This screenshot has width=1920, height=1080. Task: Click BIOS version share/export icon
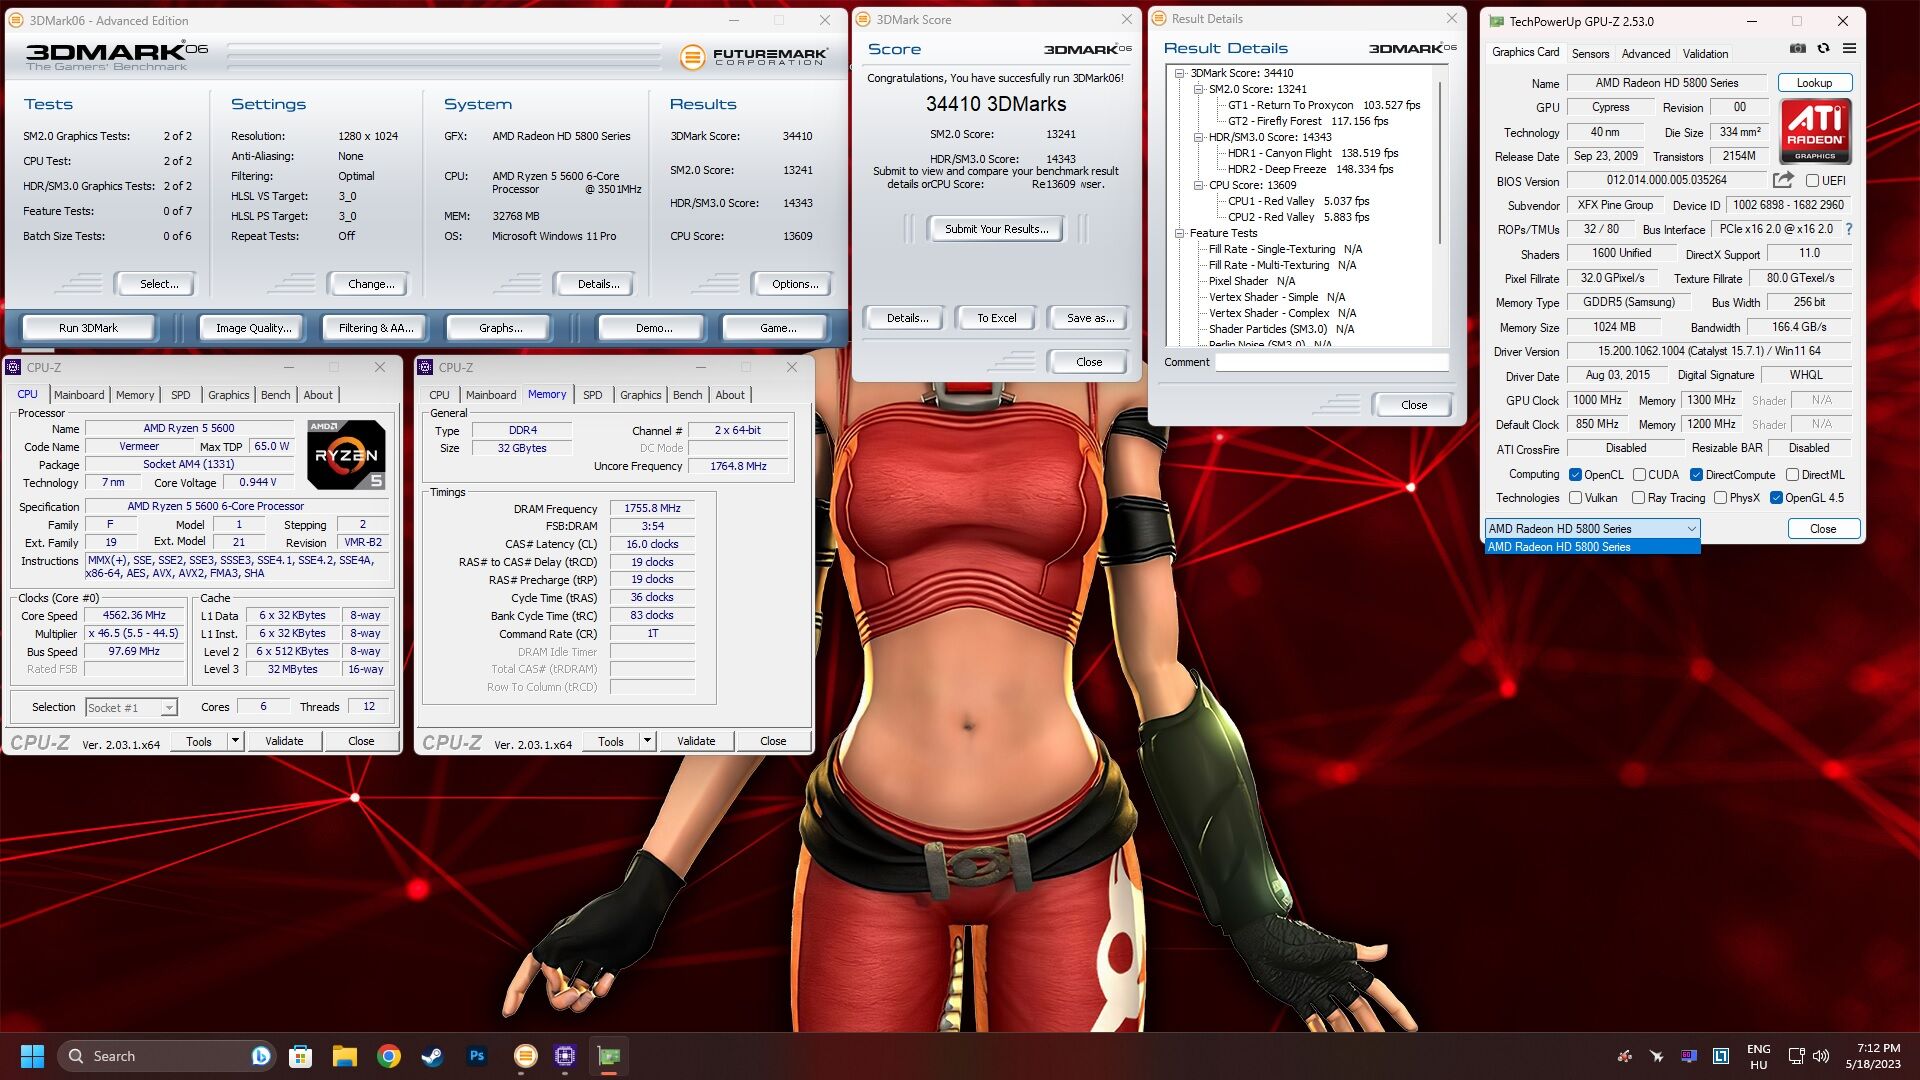1783,180
